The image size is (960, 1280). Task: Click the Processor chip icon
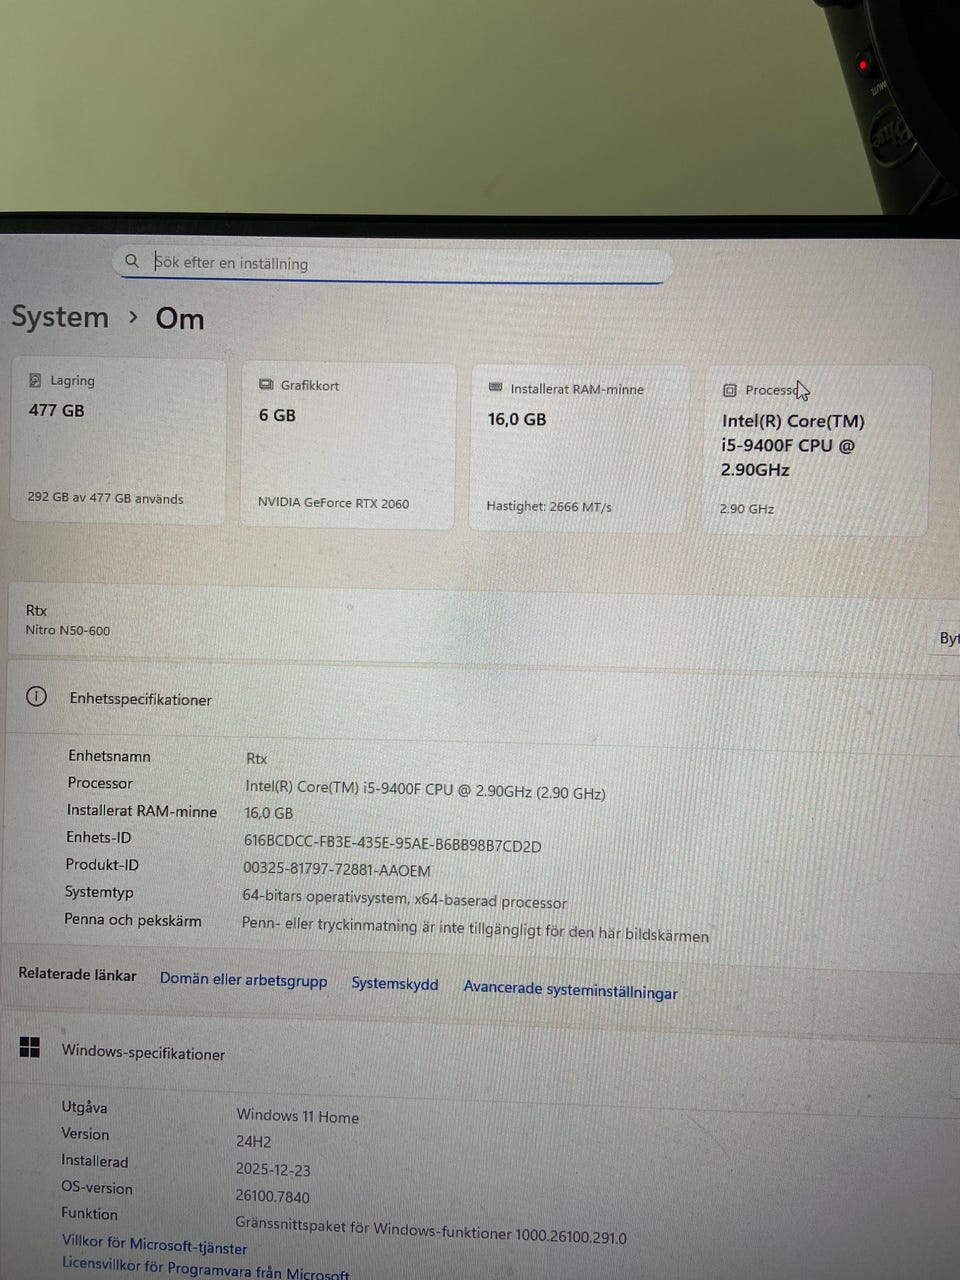(730, 390)
